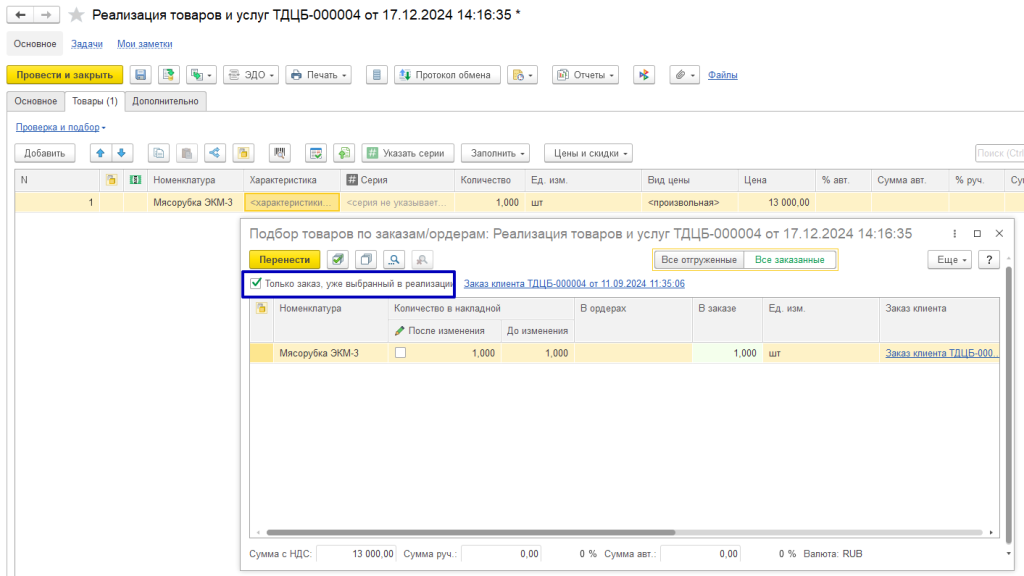This screenshot has height=576, width=1024.
Task: Check the box in Мясорубка ЭКМ-3 dialog row
Action: click(401, 353)
